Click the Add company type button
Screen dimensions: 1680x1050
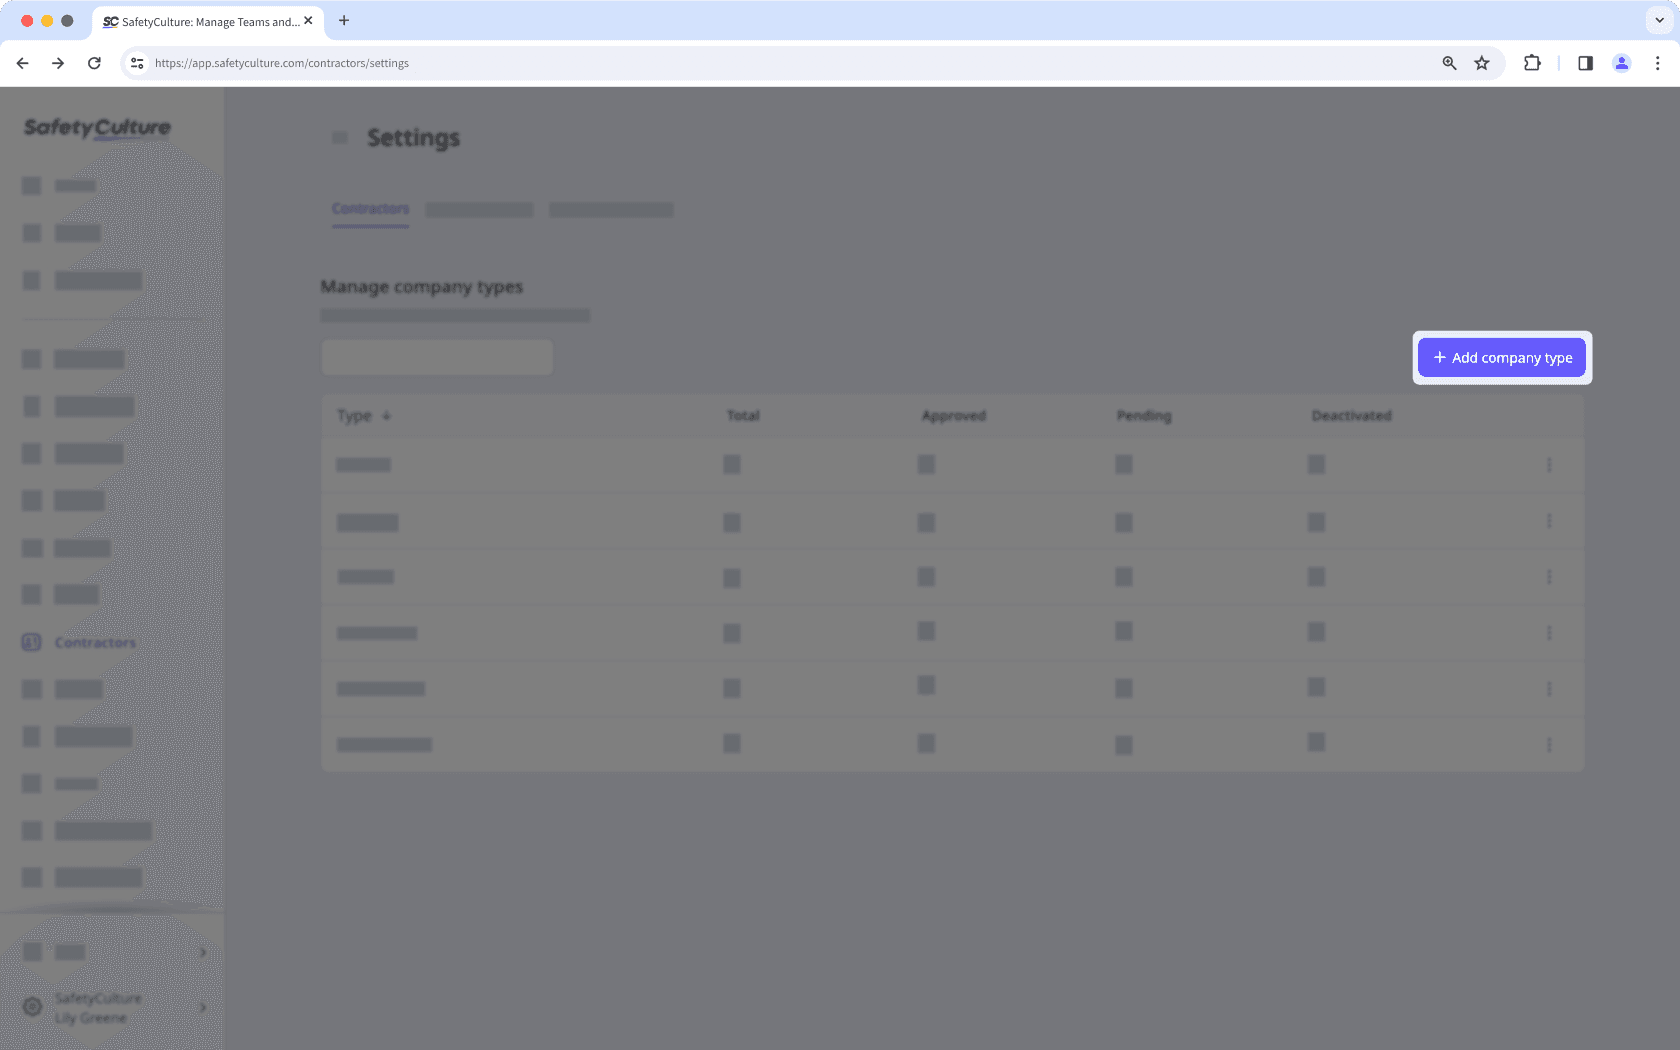pos(1501,357)
